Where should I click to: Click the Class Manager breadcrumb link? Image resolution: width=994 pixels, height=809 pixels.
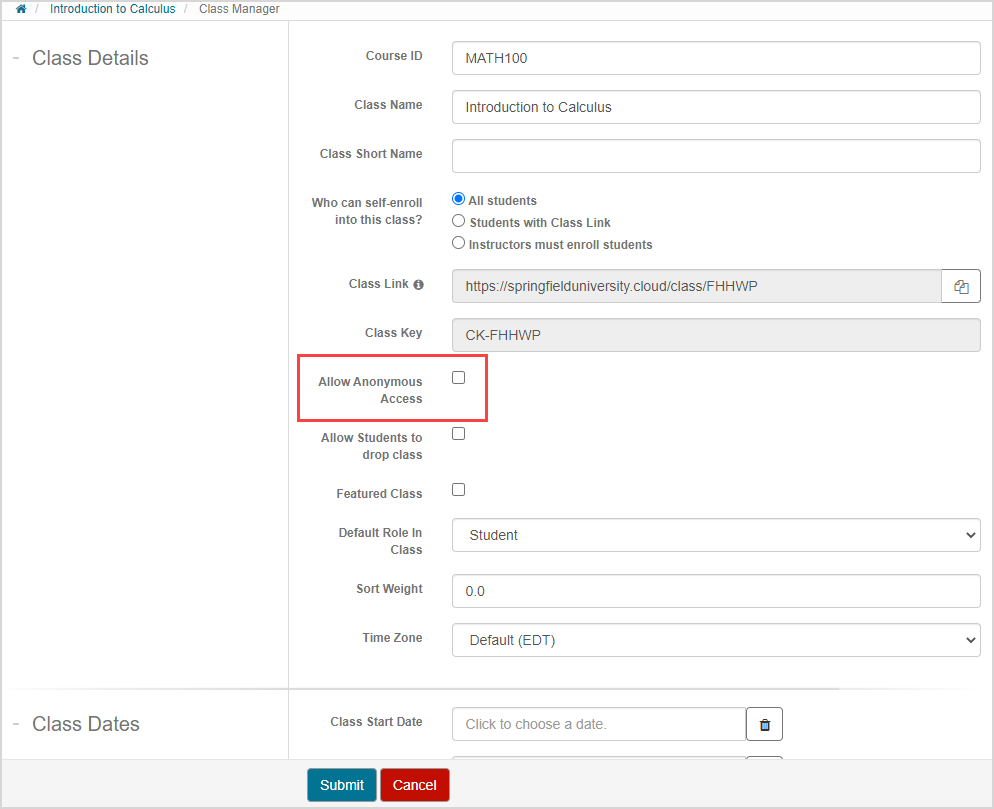pyautogui.click(x=238, y=8)
